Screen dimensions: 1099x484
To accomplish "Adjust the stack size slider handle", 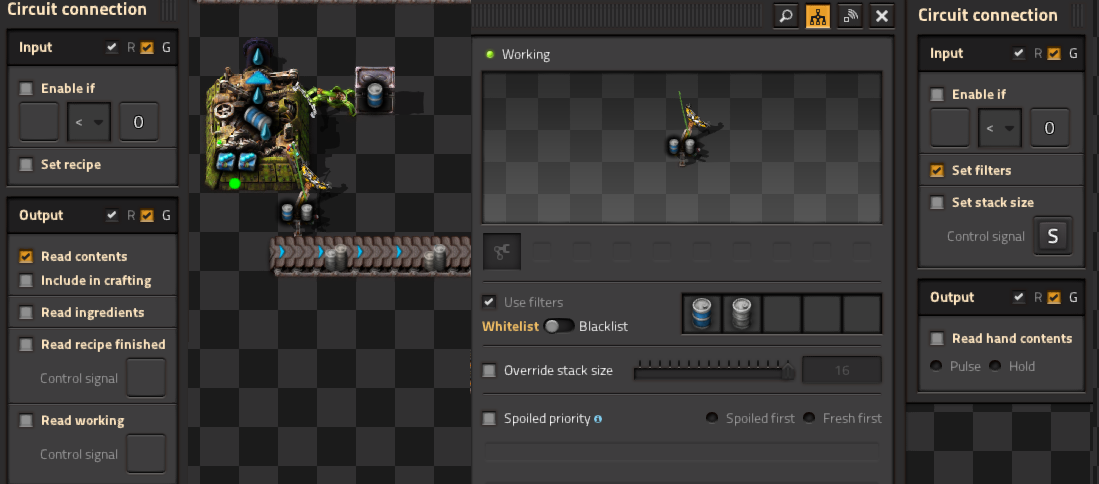I will click(x=788, y=371).
